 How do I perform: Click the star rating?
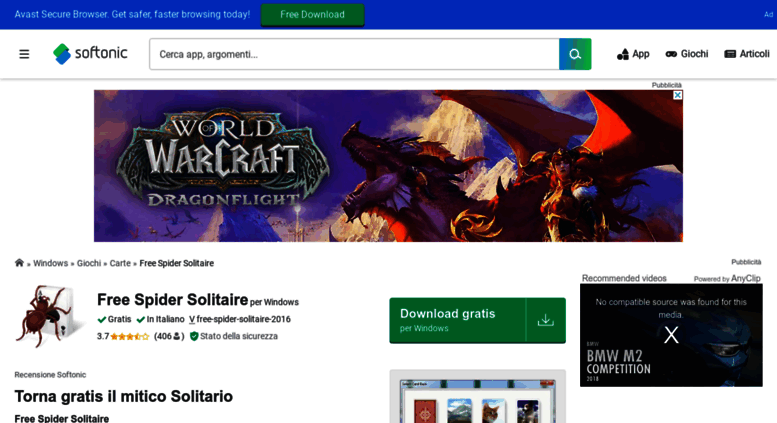129,336
